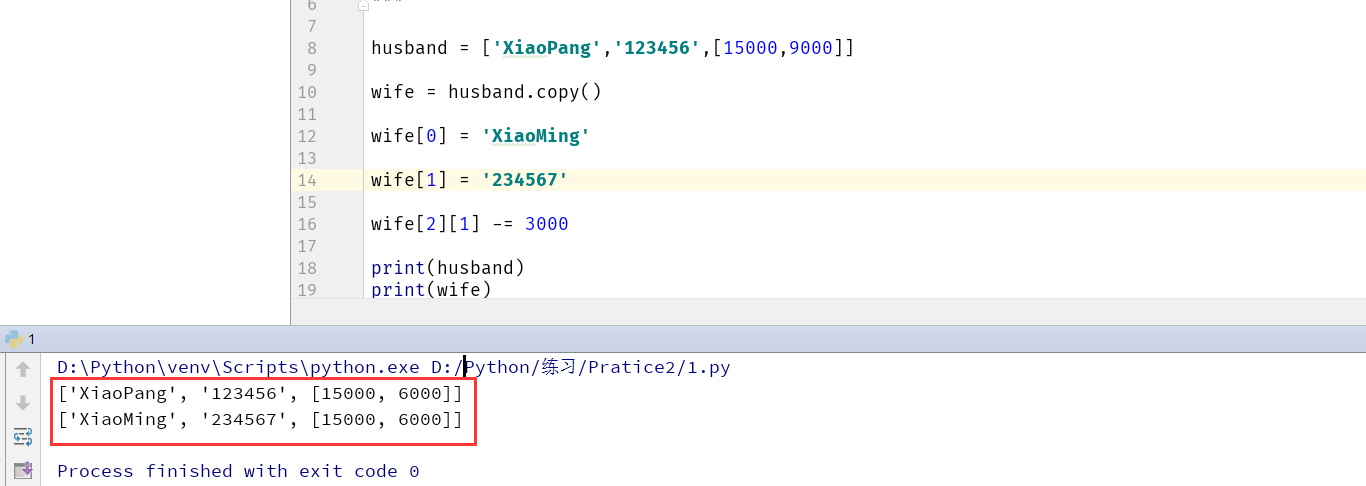The height and width of the screenshot is (486, 1366).
Task: Click gutter line number 14
Action: (306, 180)
